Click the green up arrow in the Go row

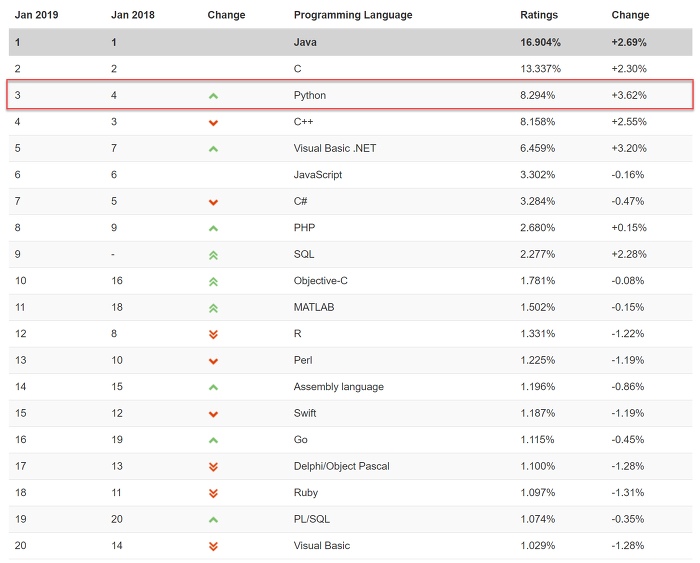tap(213, 441)
